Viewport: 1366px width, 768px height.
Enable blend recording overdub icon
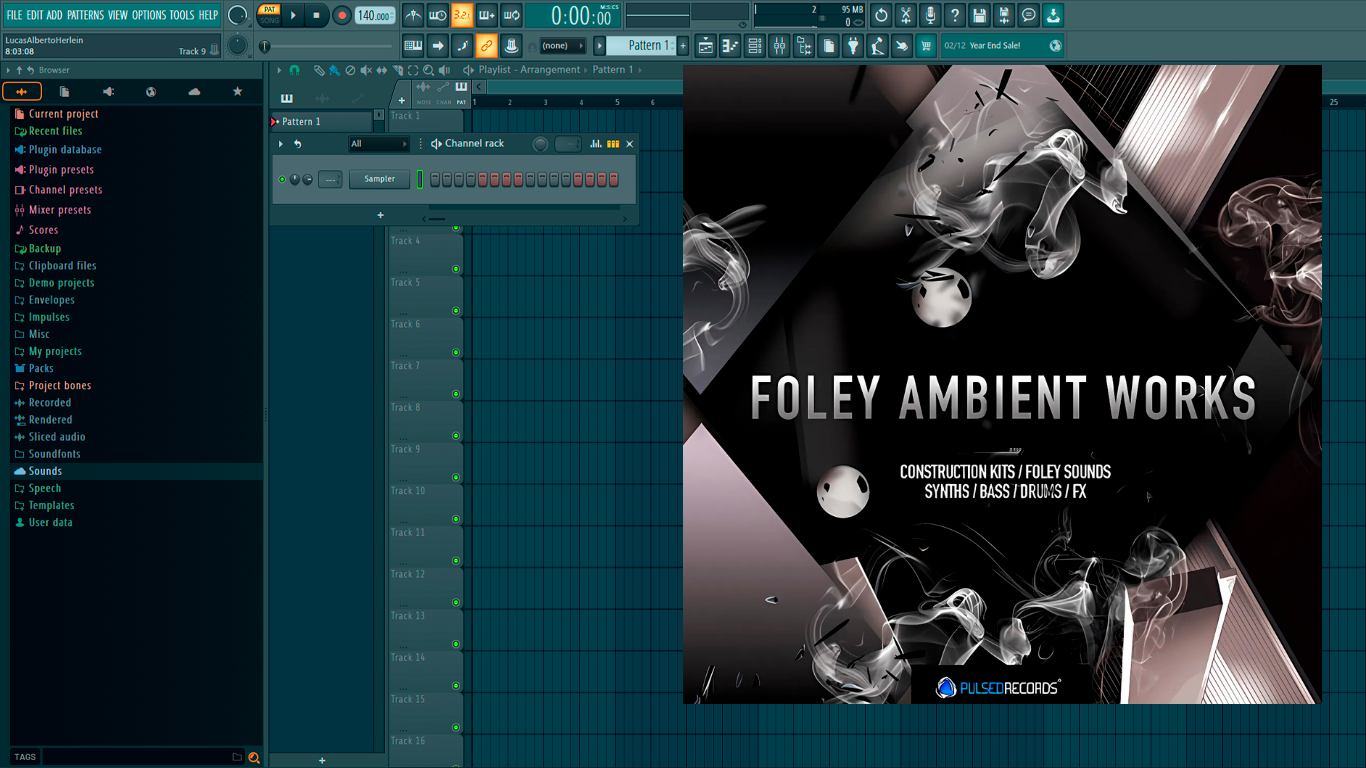point(487,15)
